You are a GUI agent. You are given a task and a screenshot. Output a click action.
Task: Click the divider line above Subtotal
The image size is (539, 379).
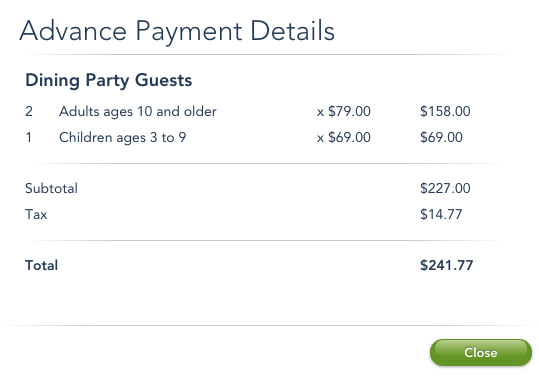(265, 164)
